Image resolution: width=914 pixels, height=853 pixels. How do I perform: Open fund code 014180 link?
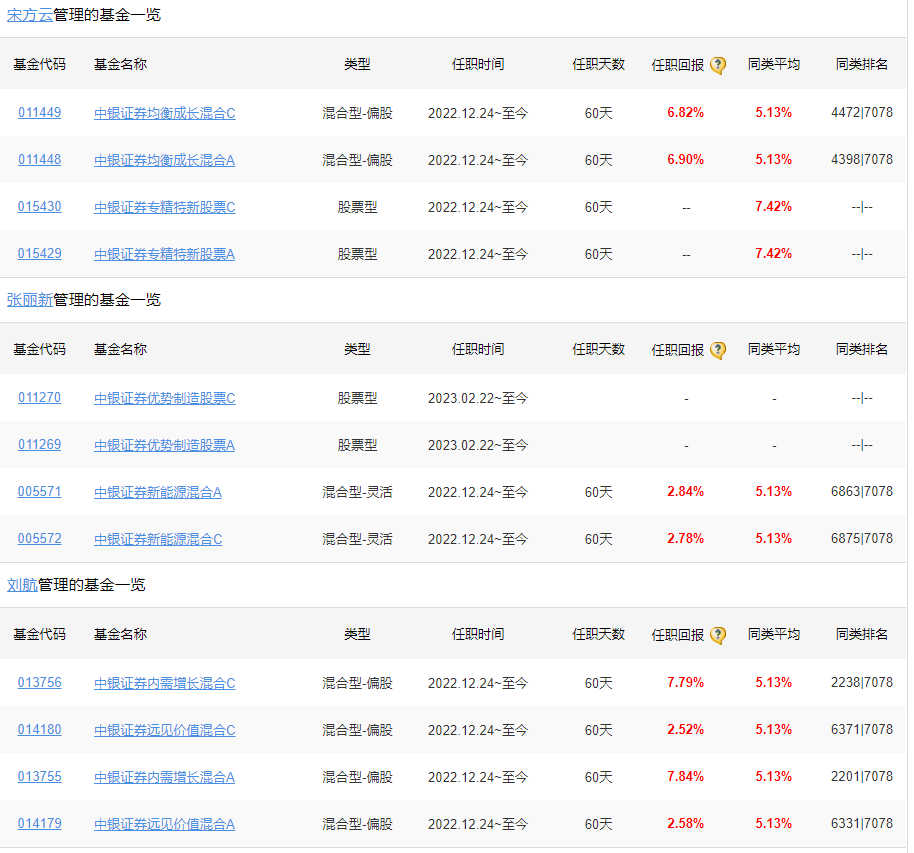point(40,730)
